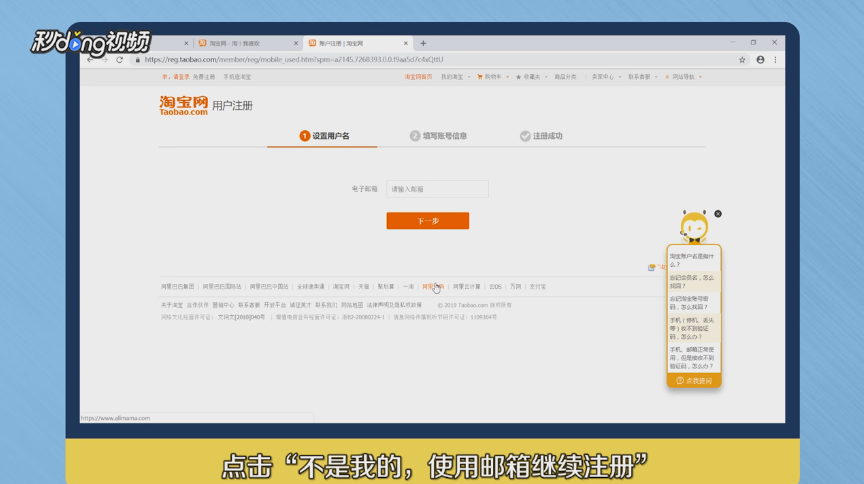
Task: Open footer link 阿里巴巴国际站
Action: [x=222, y=287]
